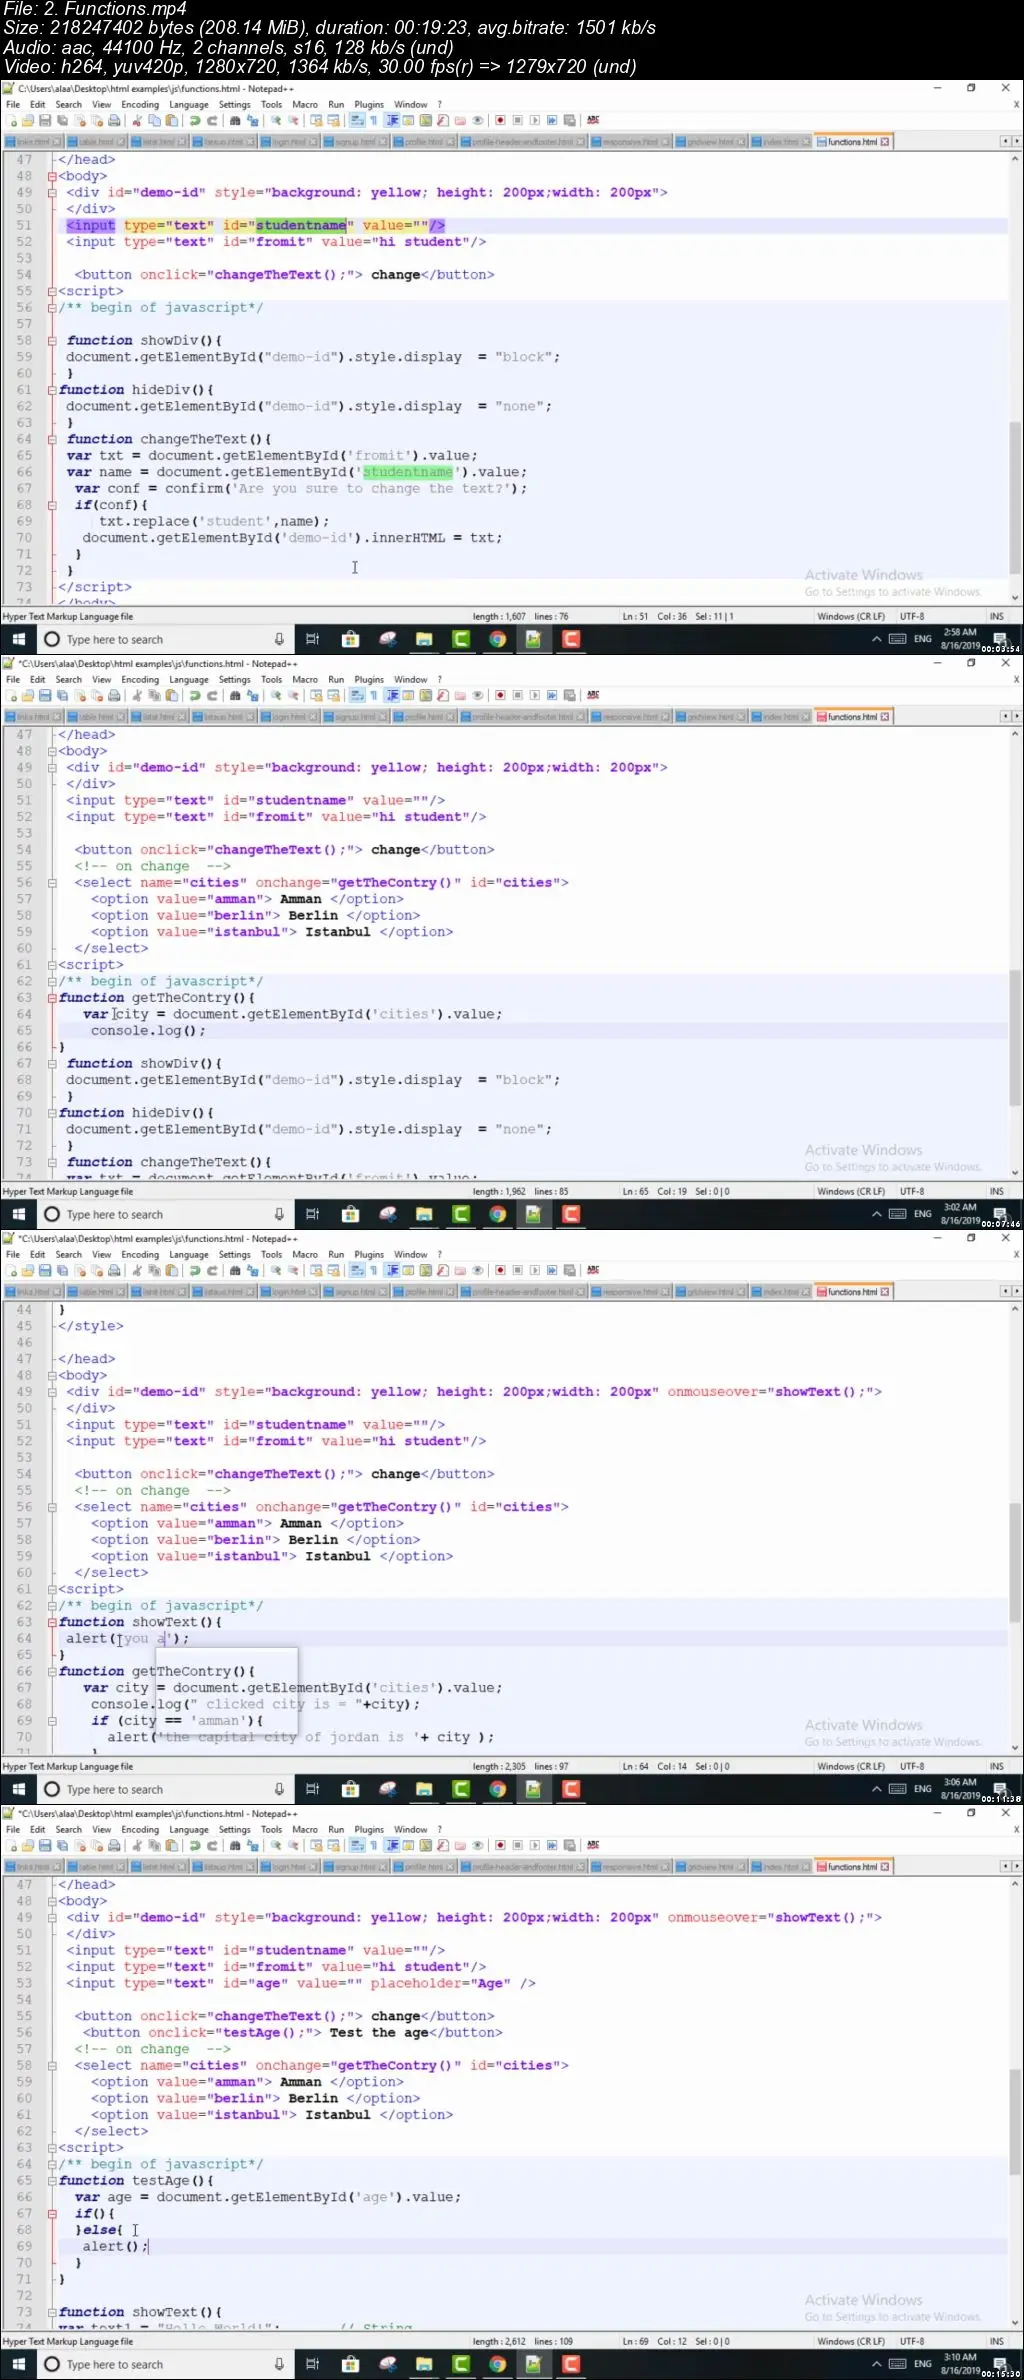Click the Redo arrow icon in the 3:02 AM frame
This screenshot has height=2380, width=1024.
click(212, 695)
